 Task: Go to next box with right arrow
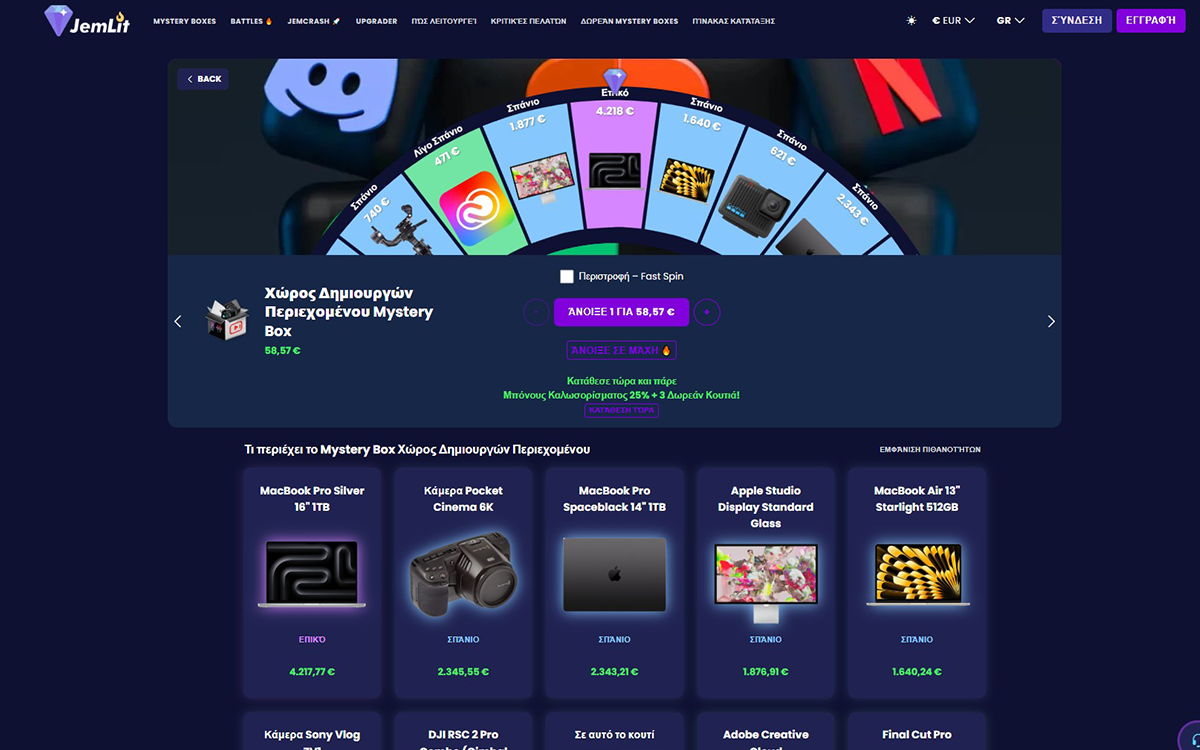(1051, 321)
